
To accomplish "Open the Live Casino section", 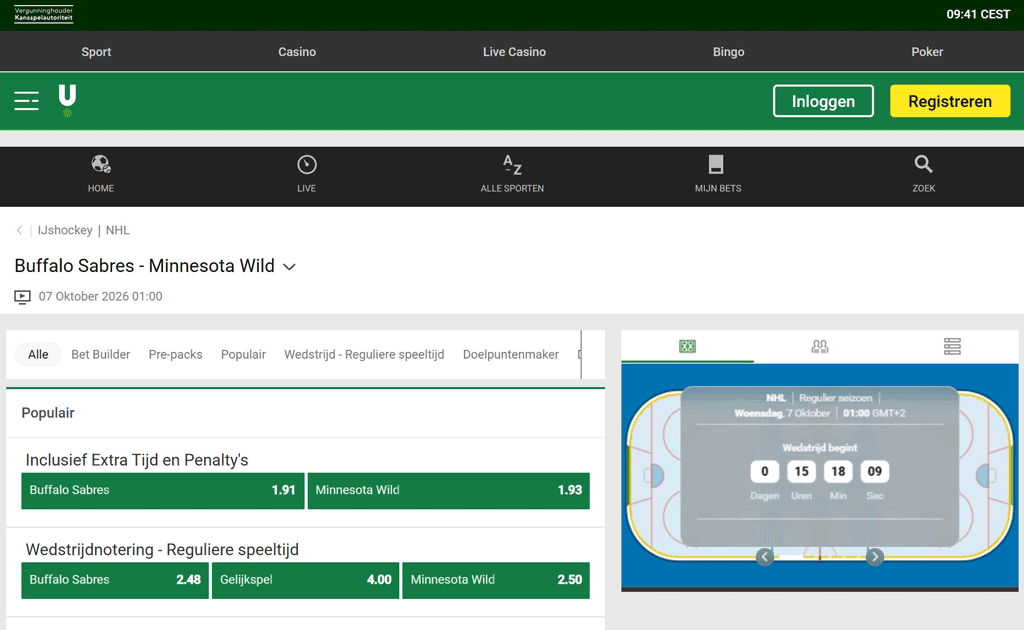I will [x=515, y=52].
